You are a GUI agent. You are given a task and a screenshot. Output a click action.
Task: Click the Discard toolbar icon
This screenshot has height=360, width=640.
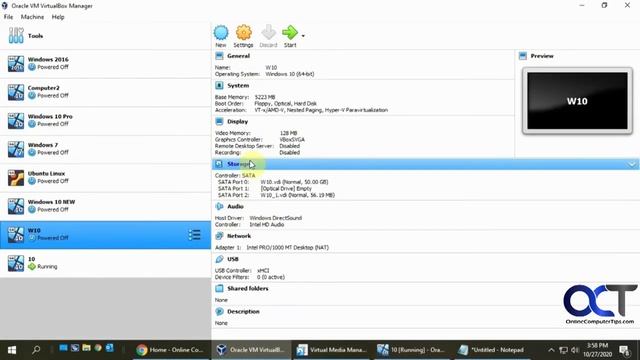[268, 33]
